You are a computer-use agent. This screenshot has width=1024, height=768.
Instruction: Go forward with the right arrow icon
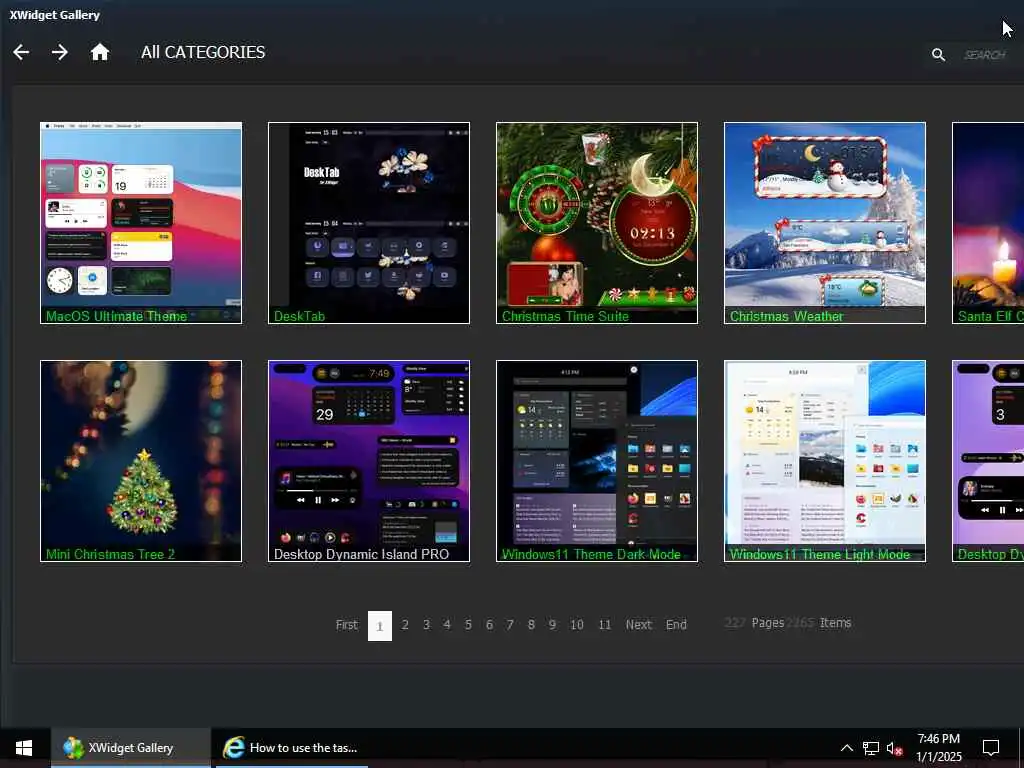59,52
